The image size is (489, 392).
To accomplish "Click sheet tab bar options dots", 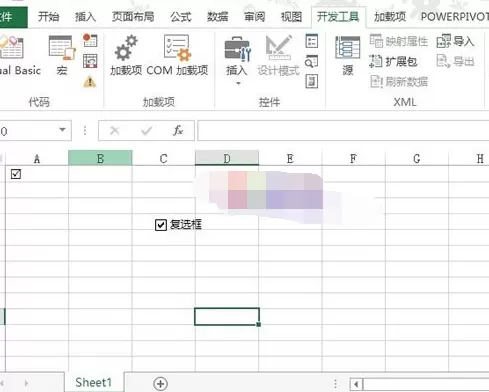I will click(x=335, y=384).
